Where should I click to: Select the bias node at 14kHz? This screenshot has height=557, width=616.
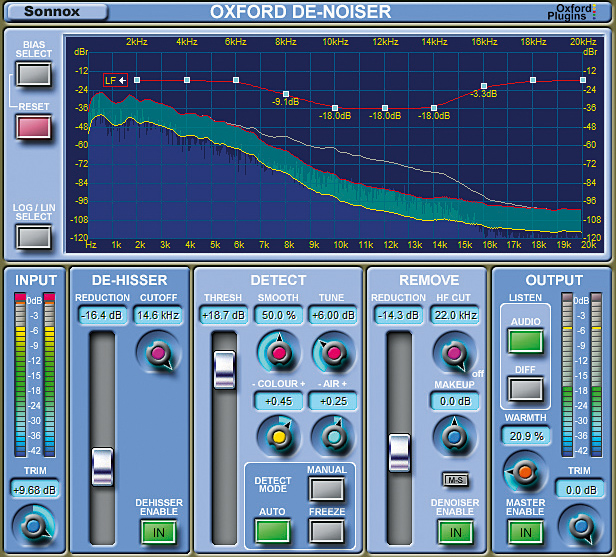434,108
